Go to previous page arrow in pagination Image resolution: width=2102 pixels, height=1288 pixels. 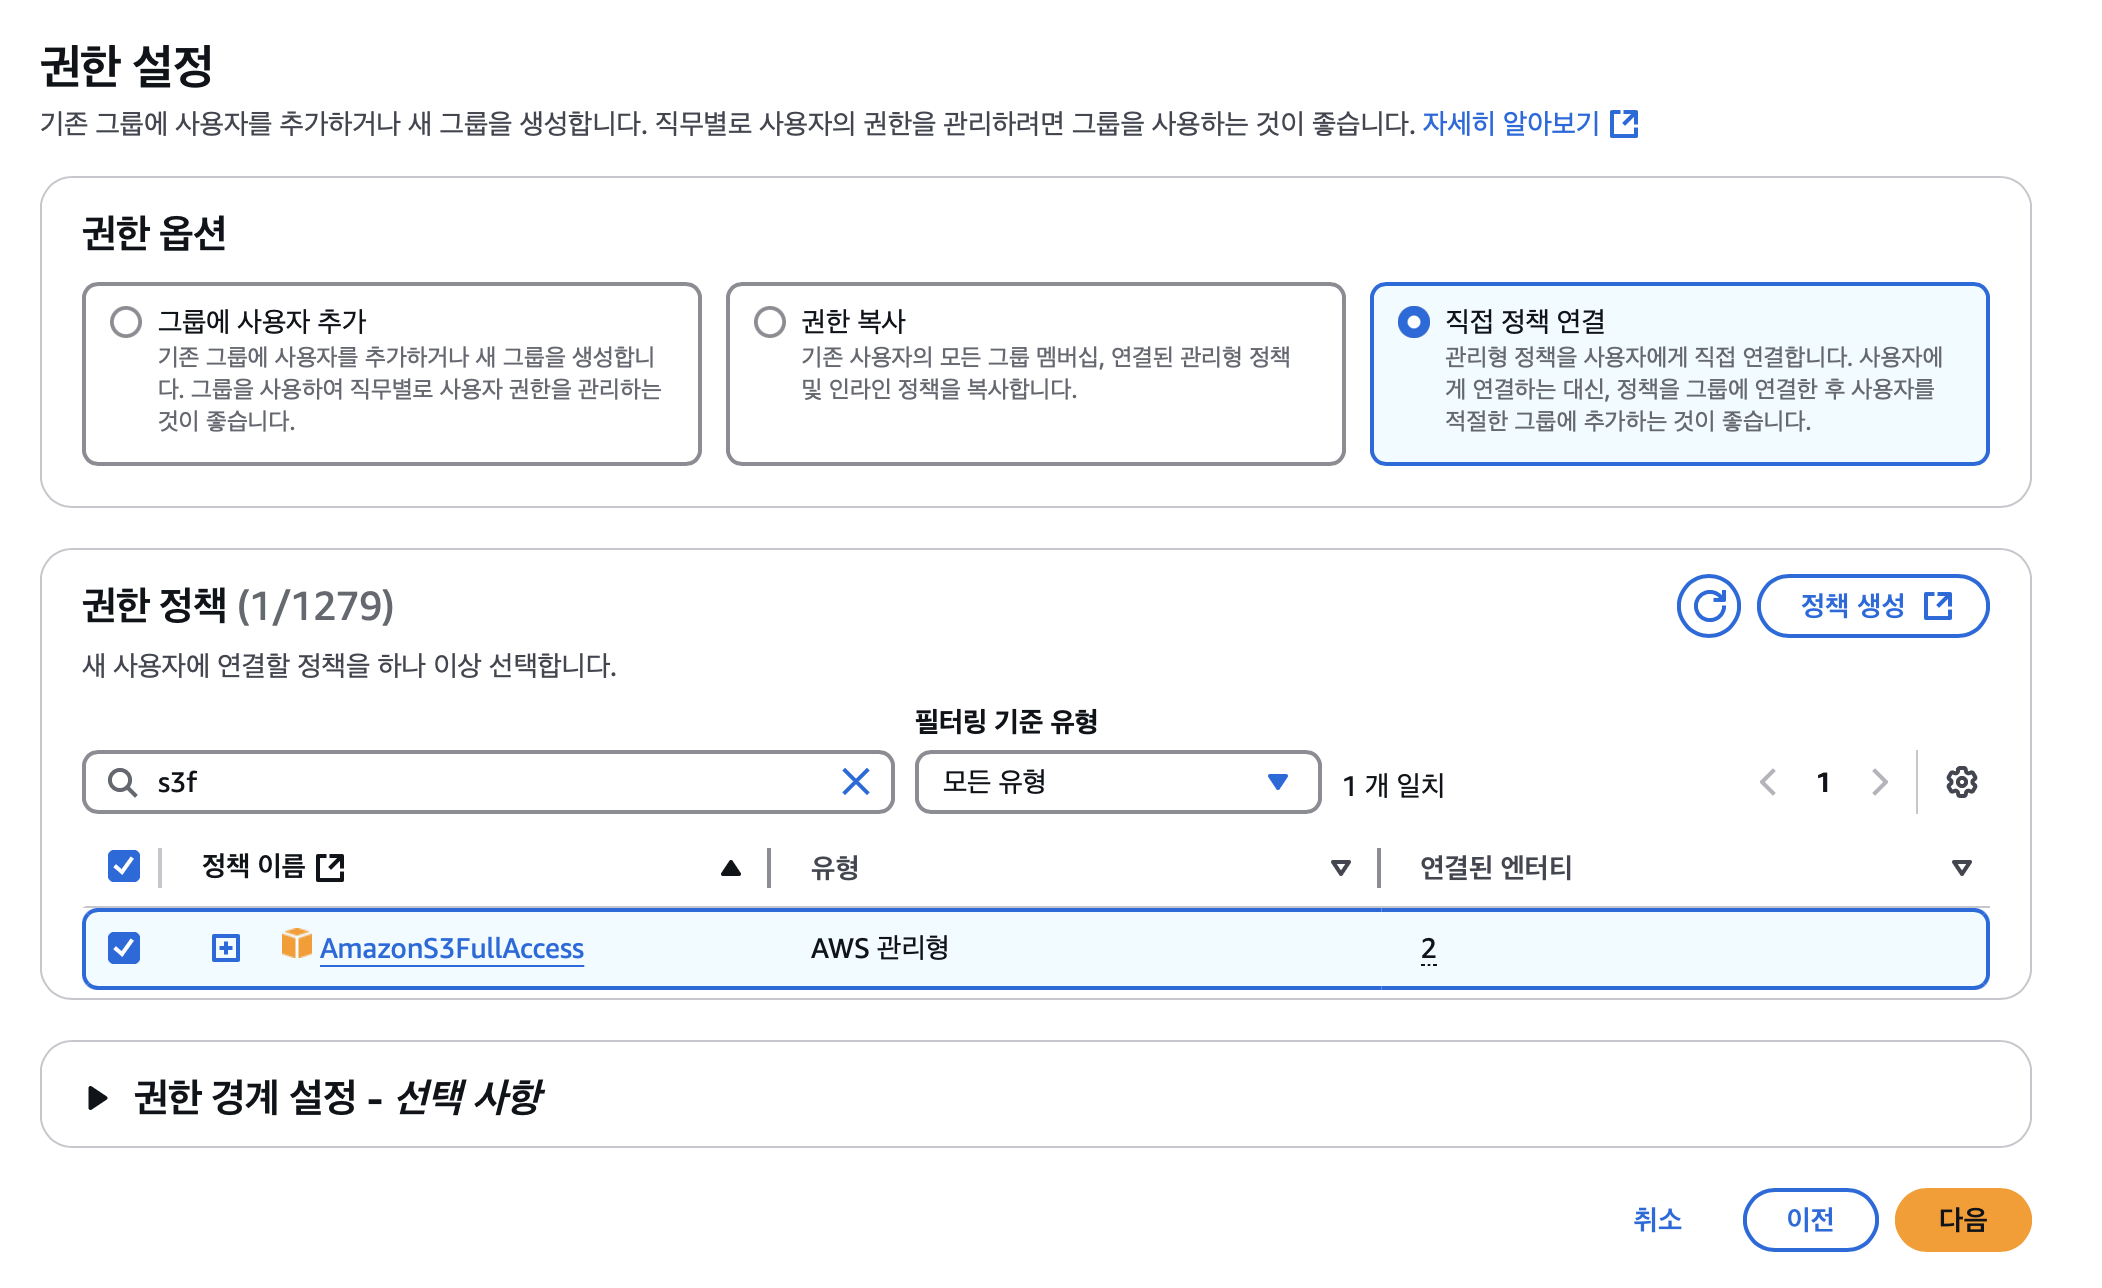point(1768,782)
